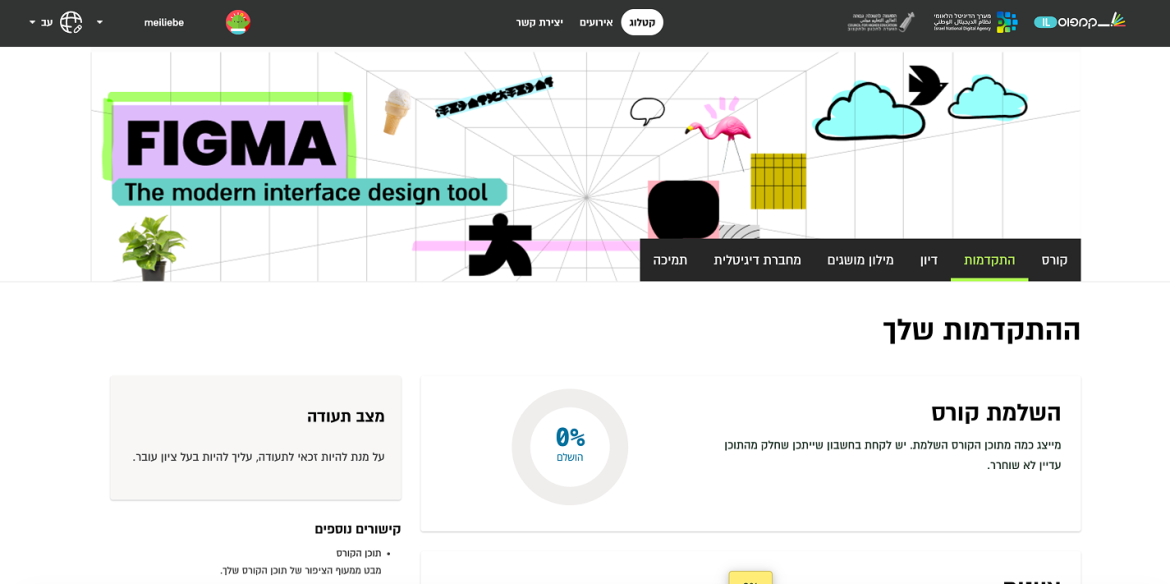Expand the language selector arrow
Screen dimensions: 1170x584
point(32,22)
